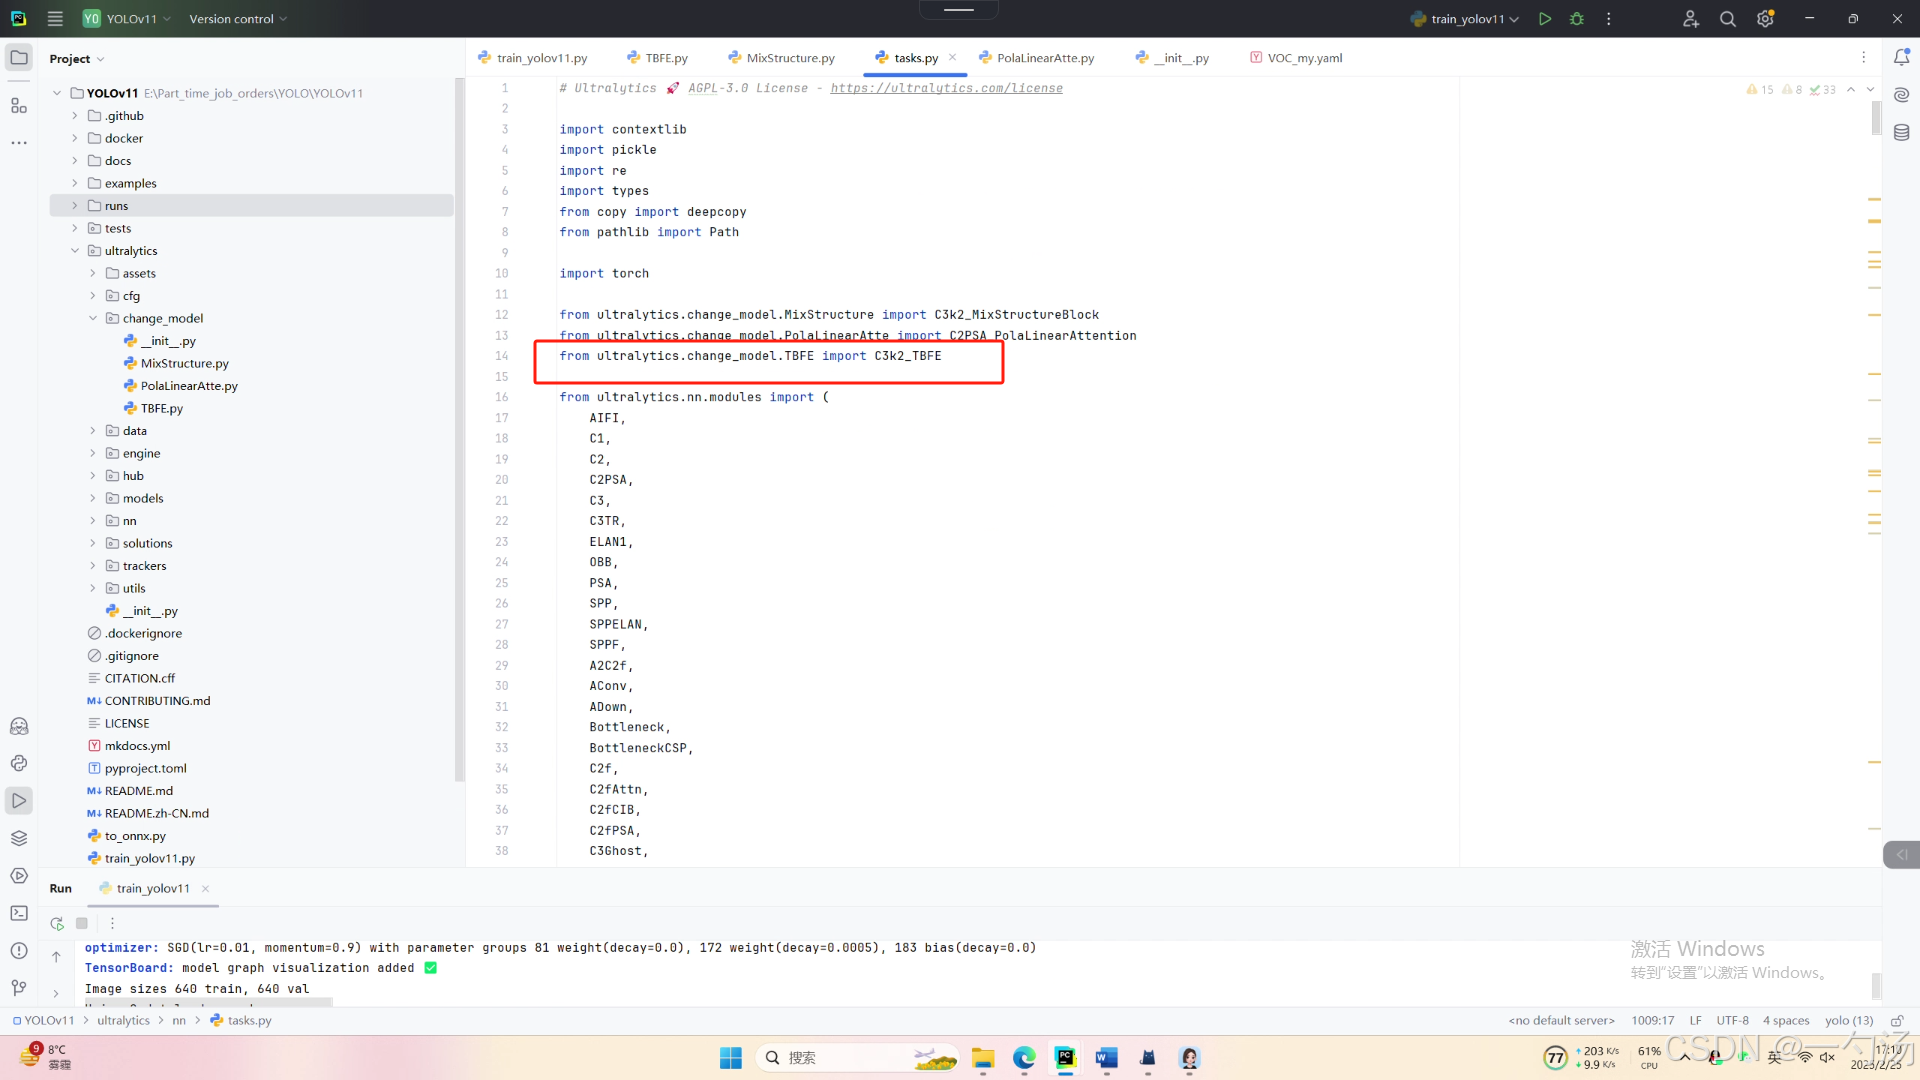The width and height of the screenshot is (1920, 1080).
Task: Open Git version control tool window icon
Action: 19,988
